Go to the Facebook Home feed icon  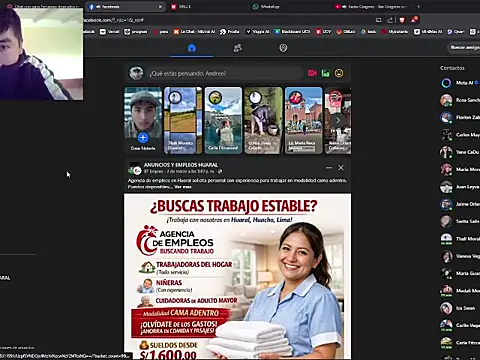click(x=192, y=48)
